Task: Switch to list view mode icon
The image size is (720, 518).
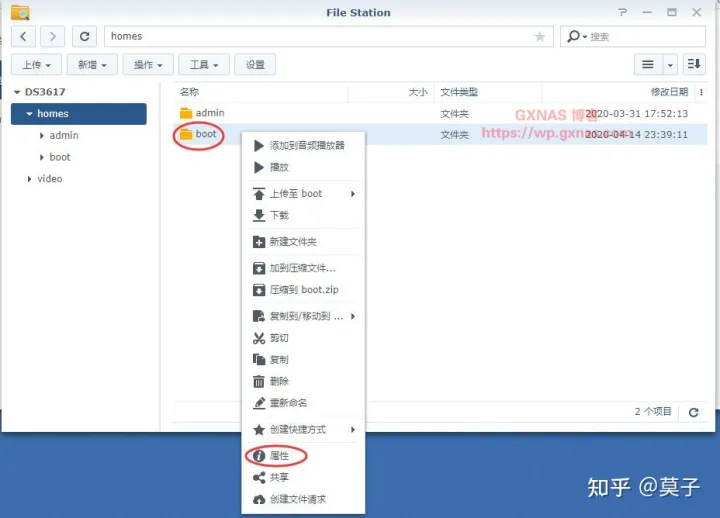Action: [x=648, y=64]
